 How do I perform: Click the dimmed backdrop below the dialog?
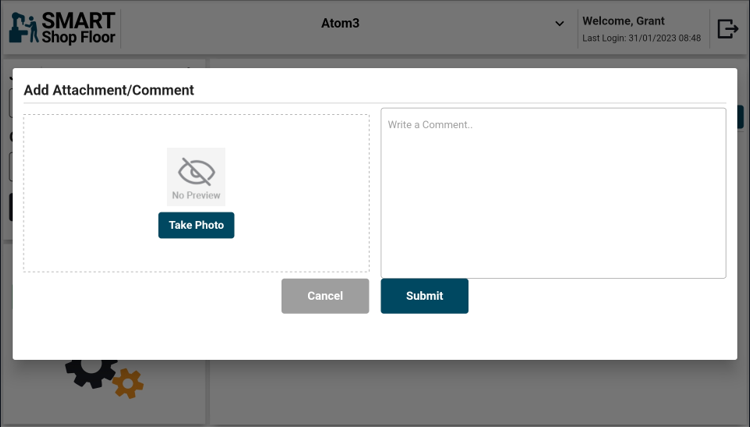coord(450,395)
